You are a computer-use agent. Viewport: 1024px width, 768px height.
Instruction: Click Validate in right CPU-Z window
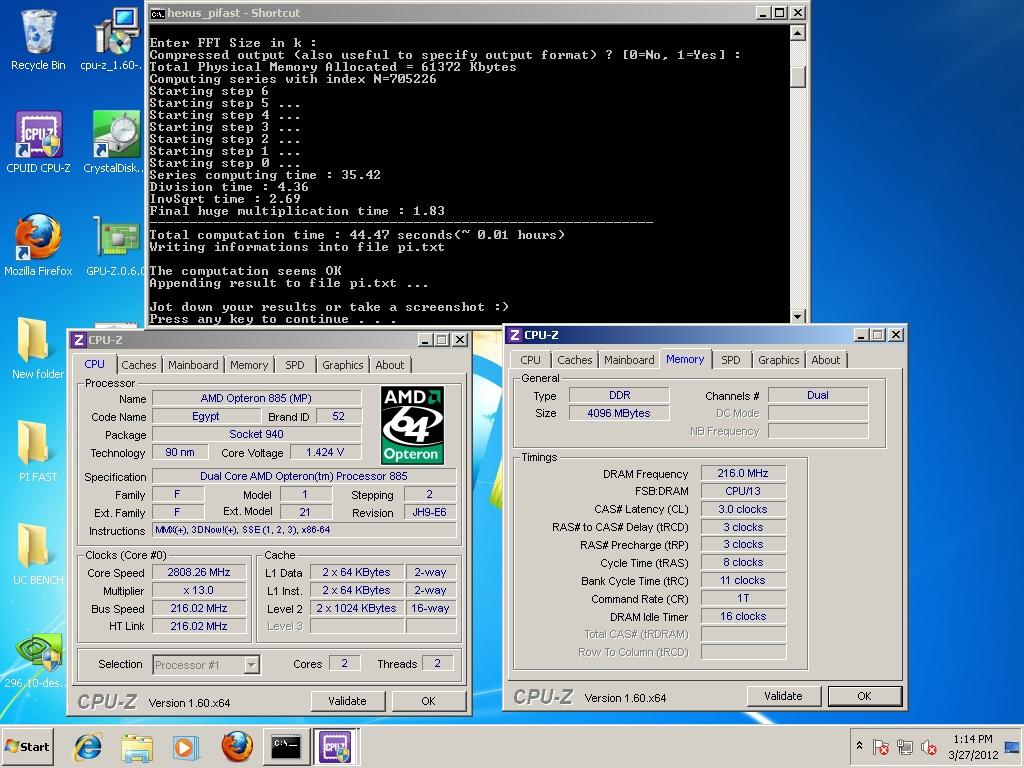pyautogui.click(x=783, y=696)
